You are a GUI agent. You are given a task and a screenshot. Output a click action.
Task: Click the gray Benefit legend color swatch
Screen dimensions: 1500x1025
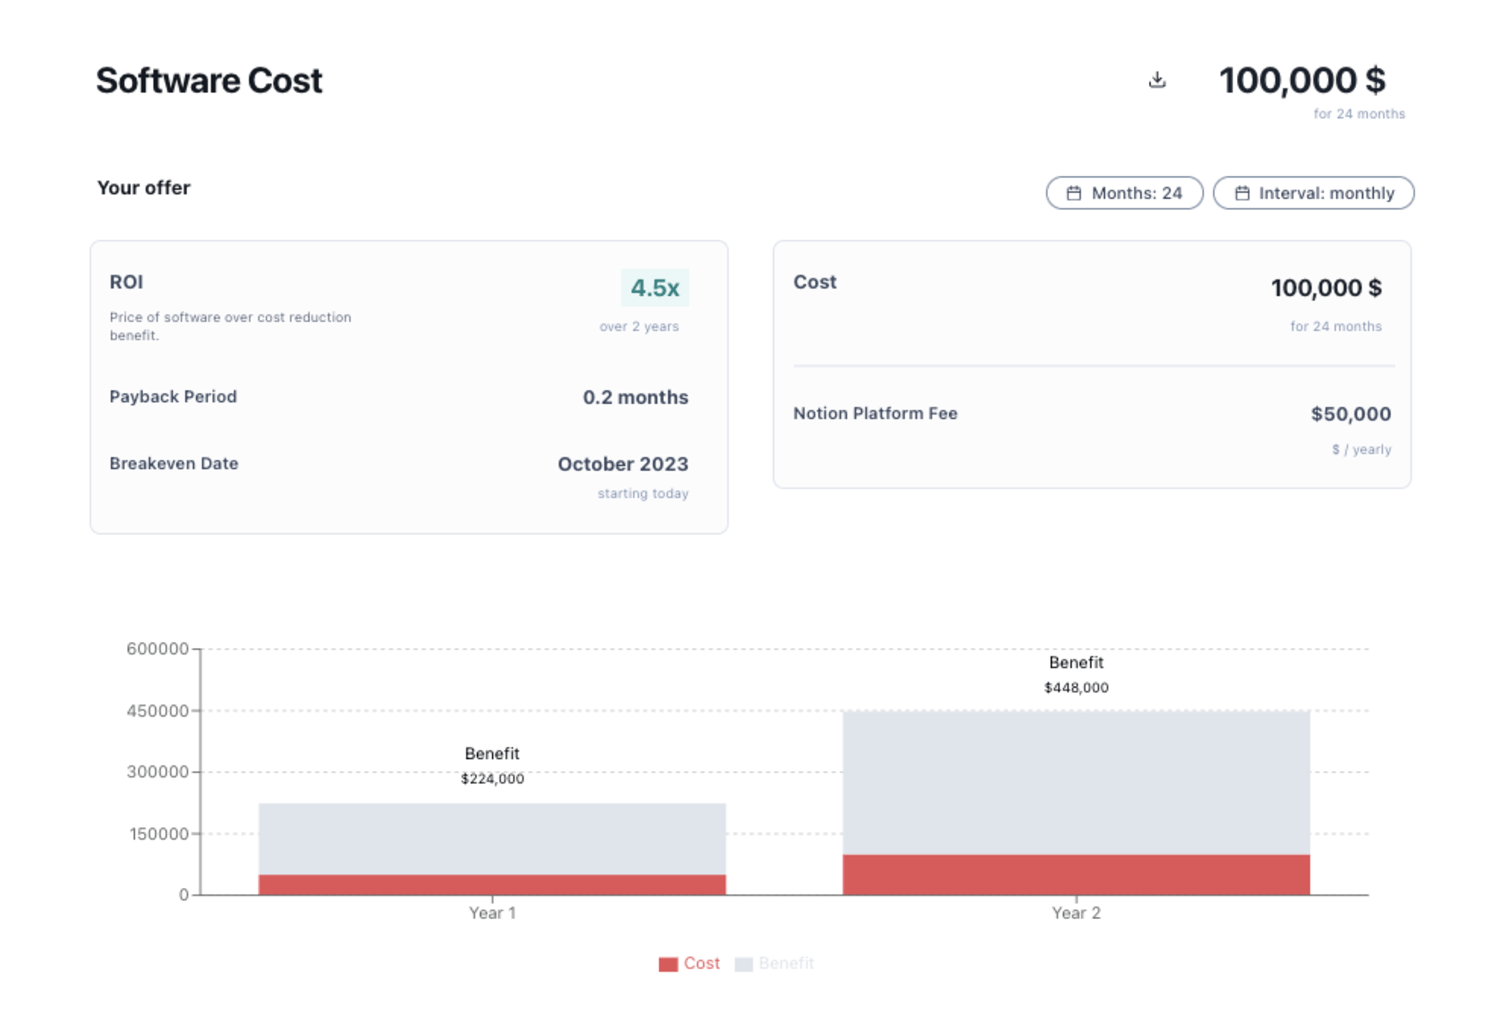pos(744,964)
